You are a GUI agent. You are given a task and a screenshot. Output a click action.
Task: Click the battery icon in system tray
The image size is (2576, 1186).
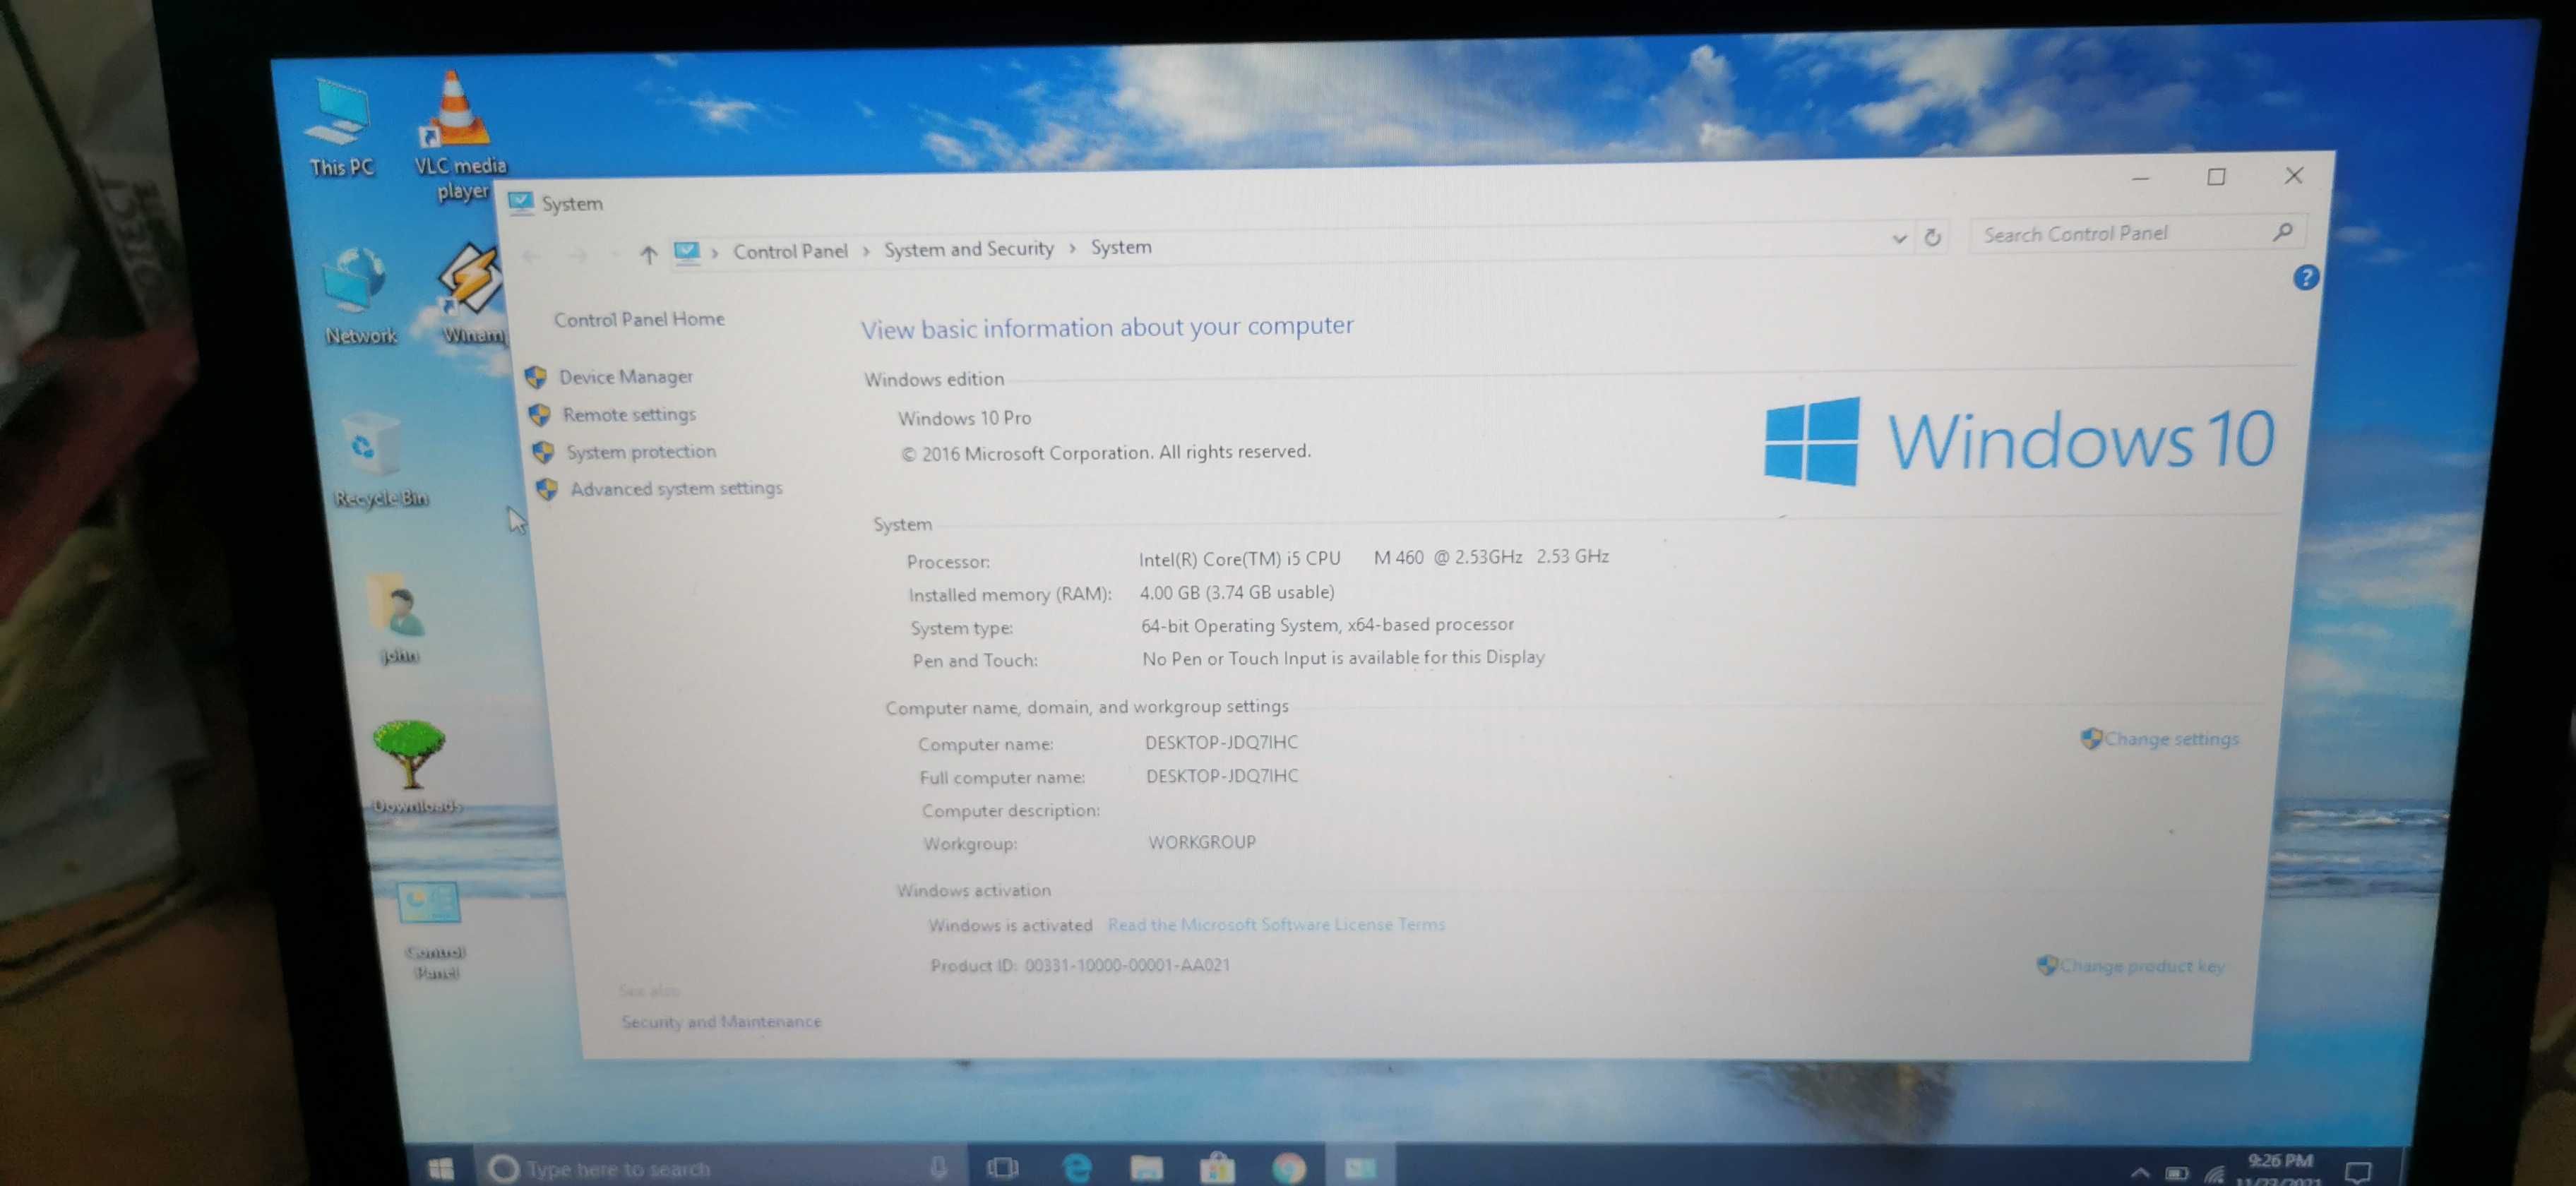(2176, 1173)
